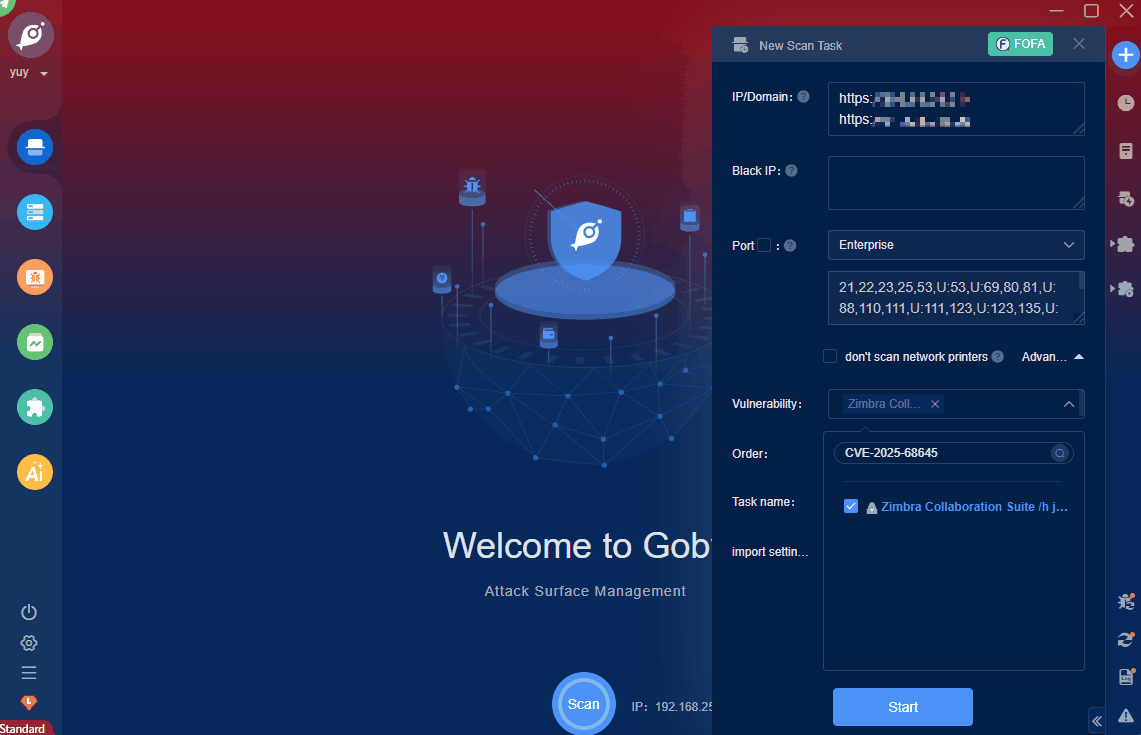Click the green FOFA button
The image size is (1141, 735).
(1020, 44)
